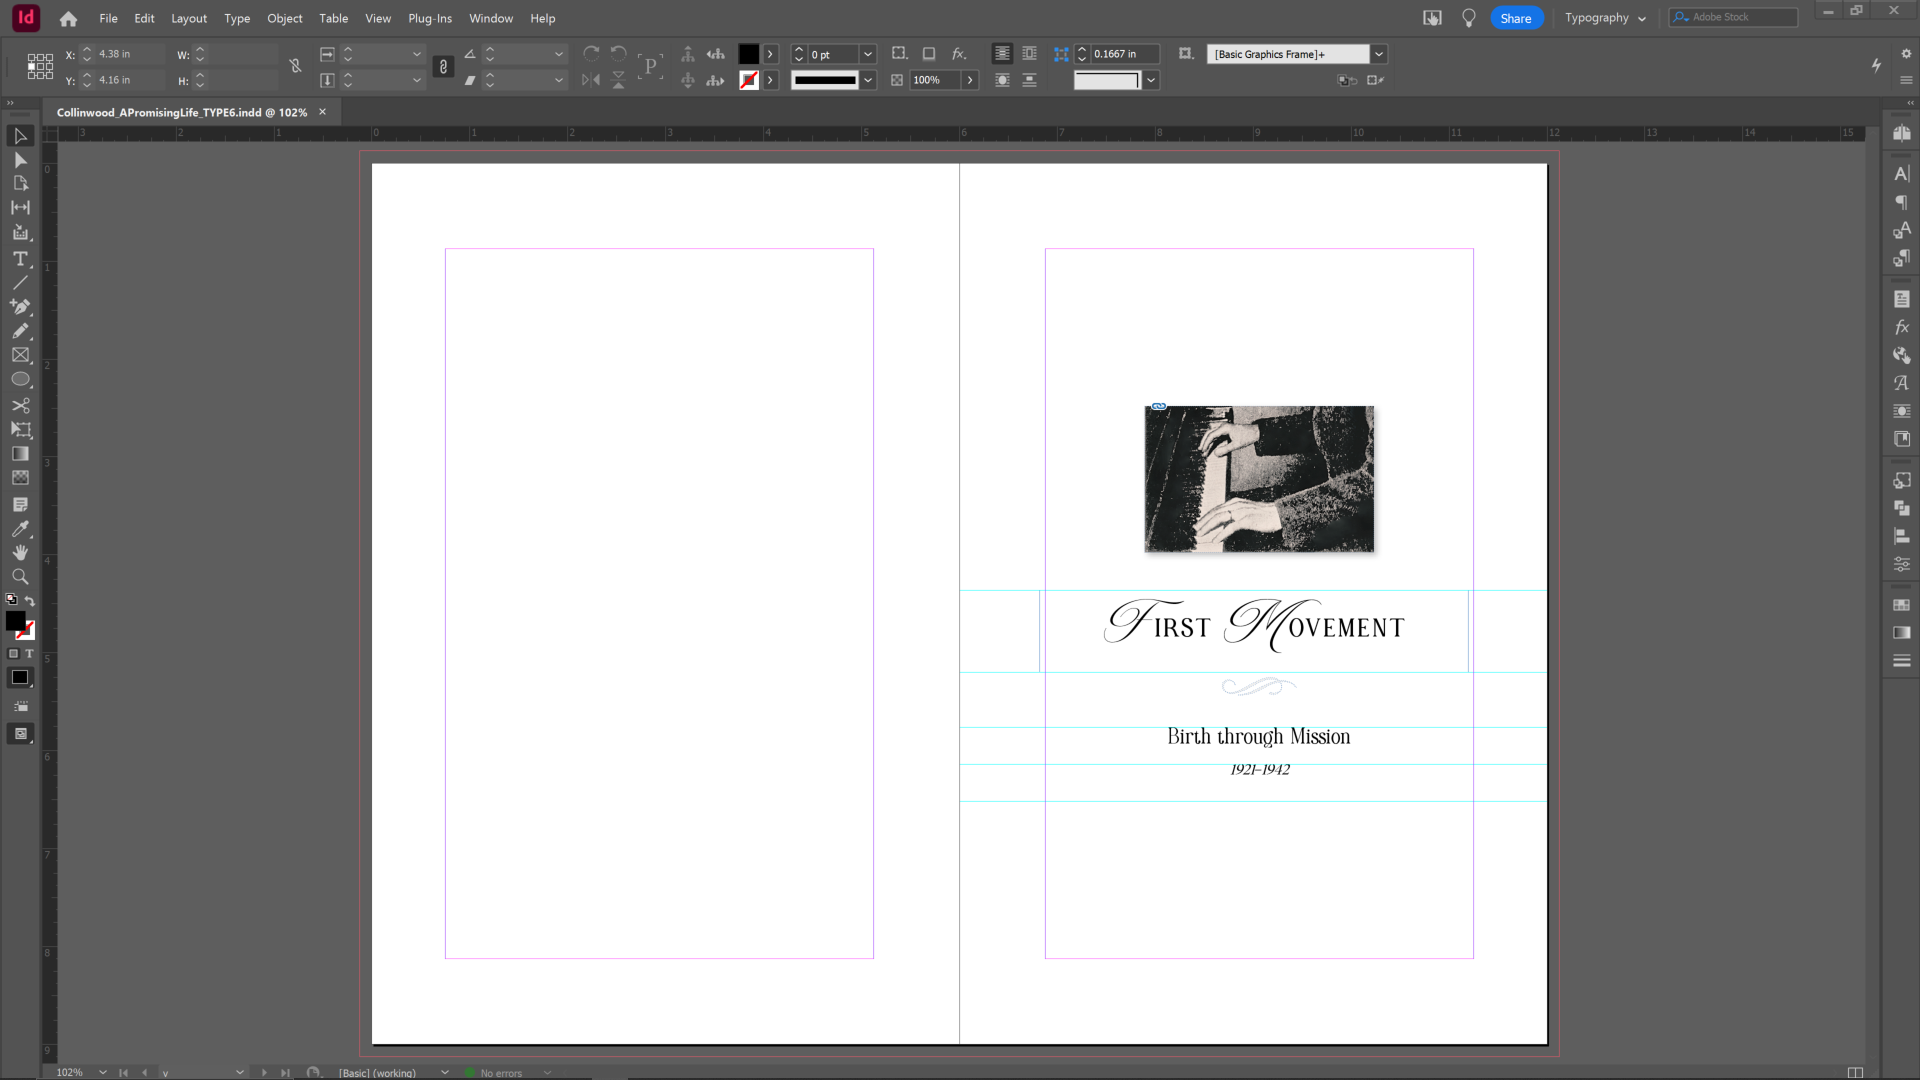Select the Gap tool
1920x1080 pixels.
click(20, 208)
